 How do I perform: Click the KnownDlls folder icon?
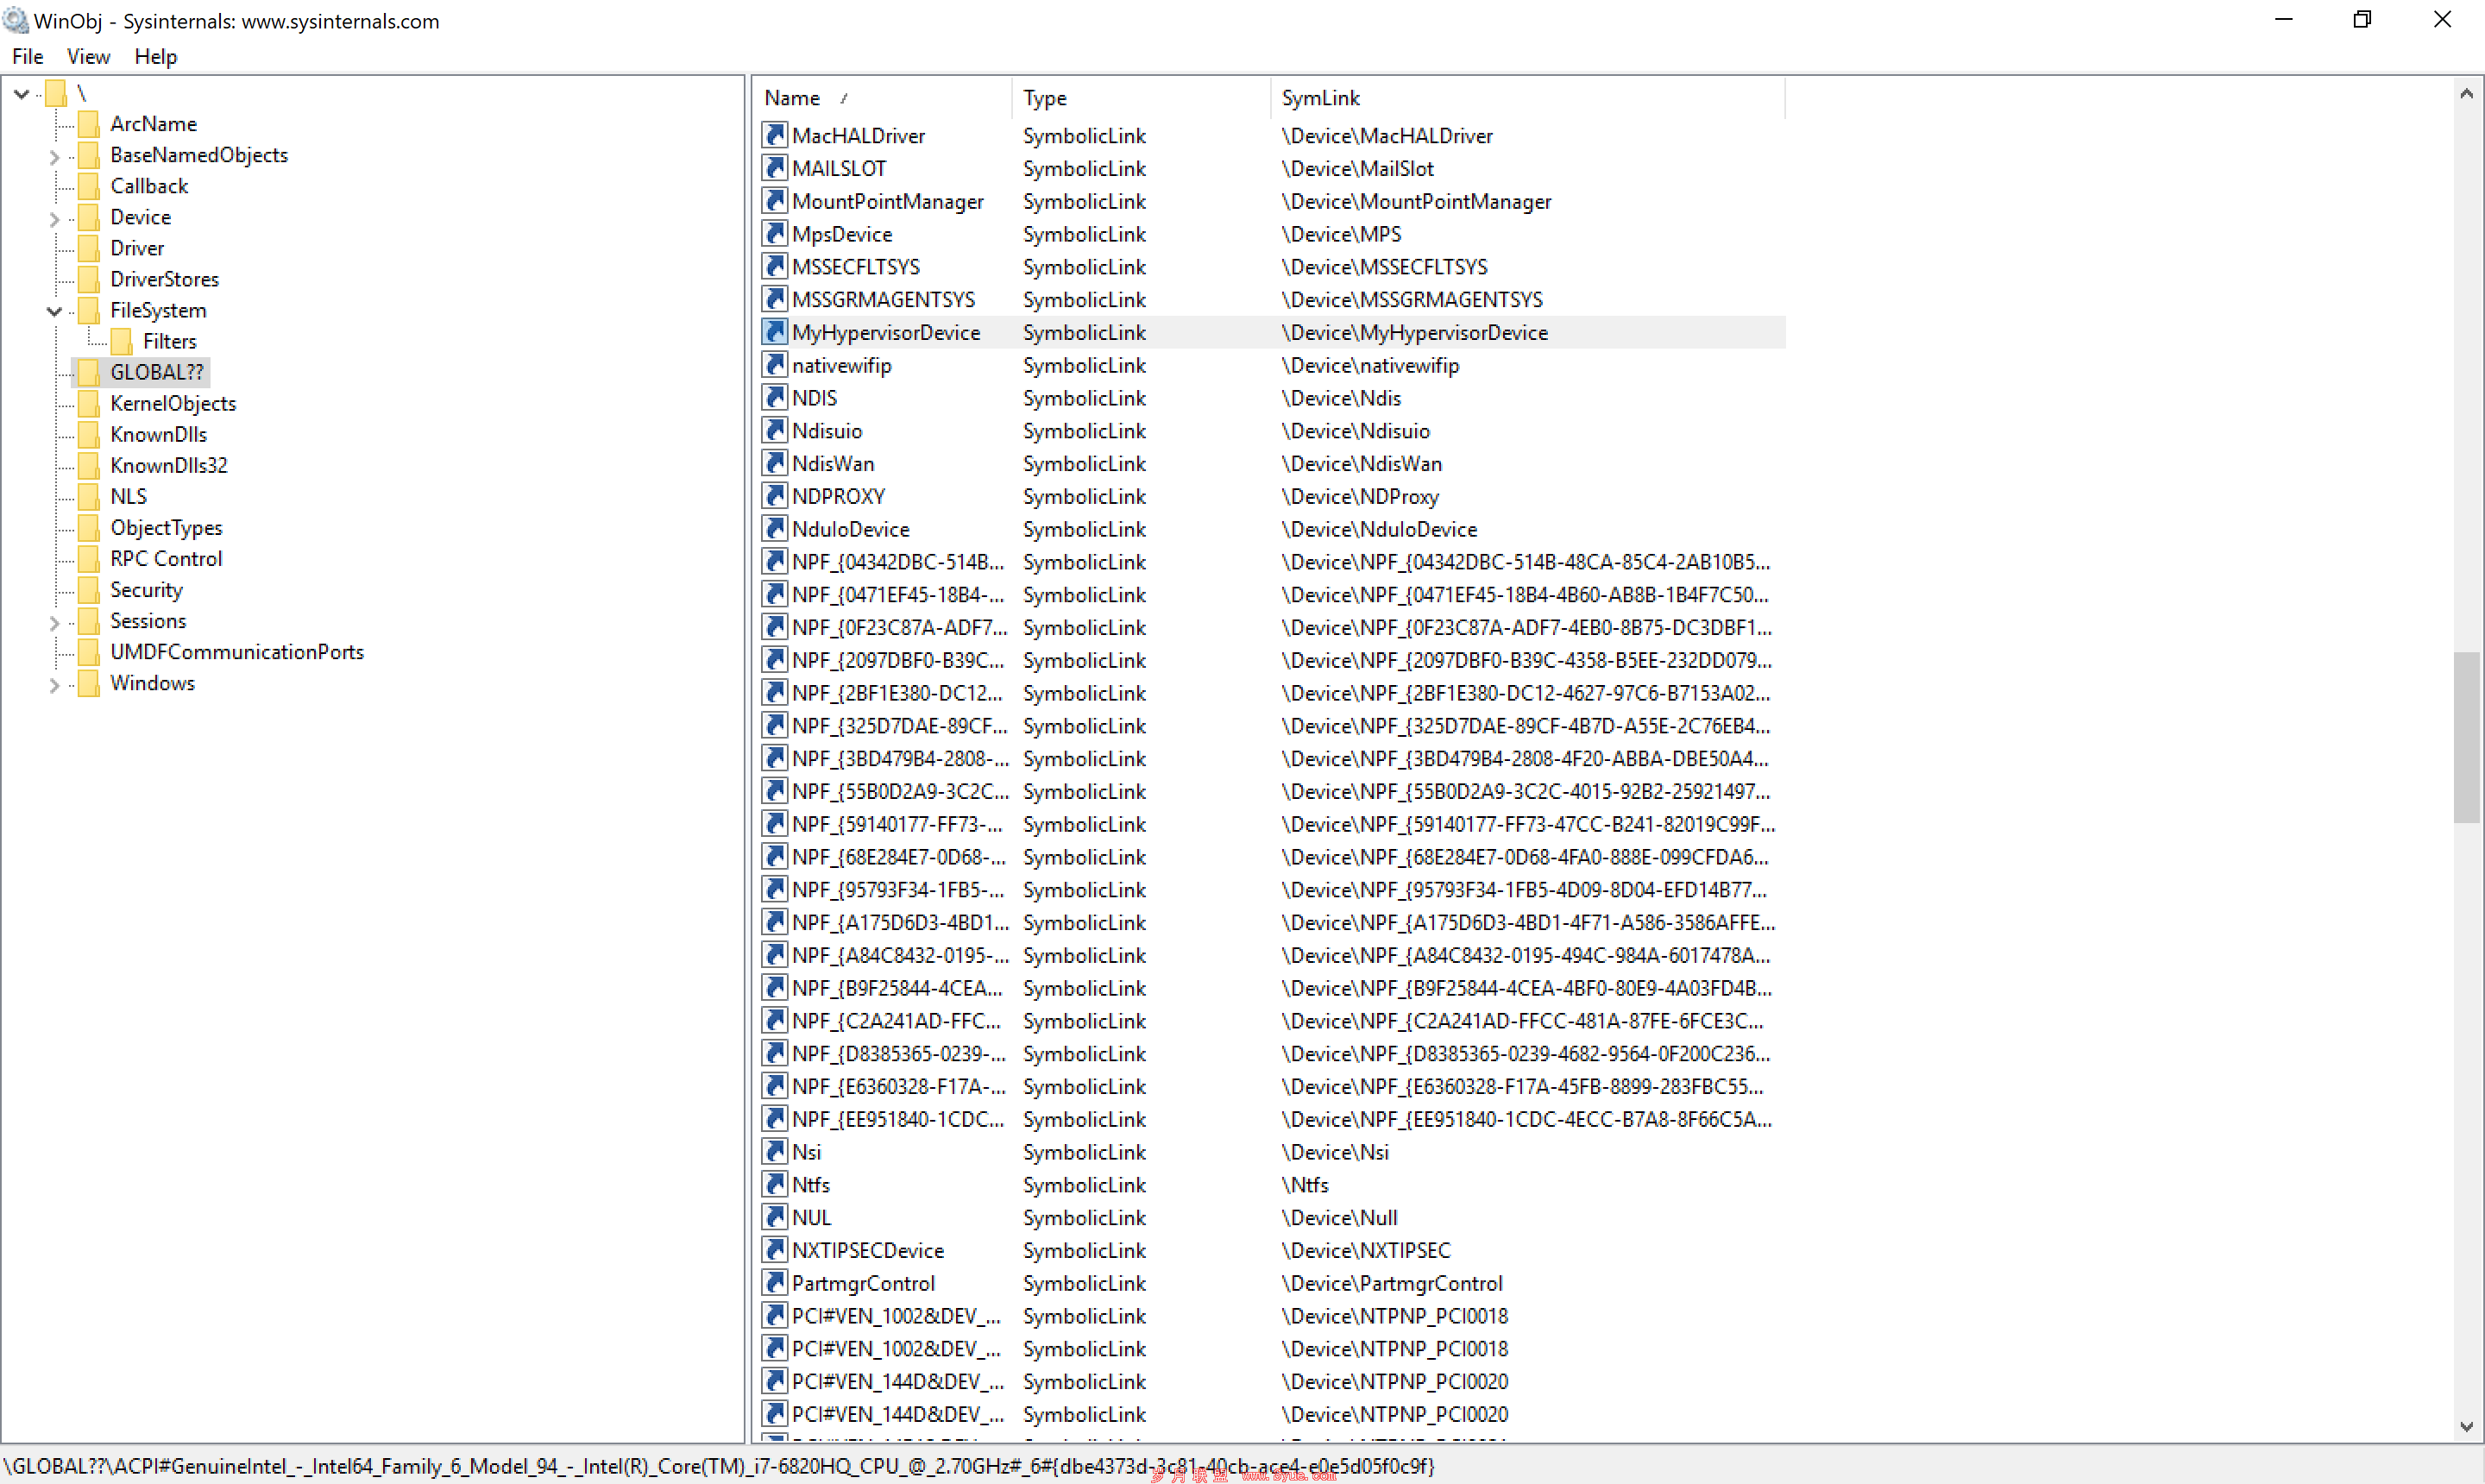89,434
